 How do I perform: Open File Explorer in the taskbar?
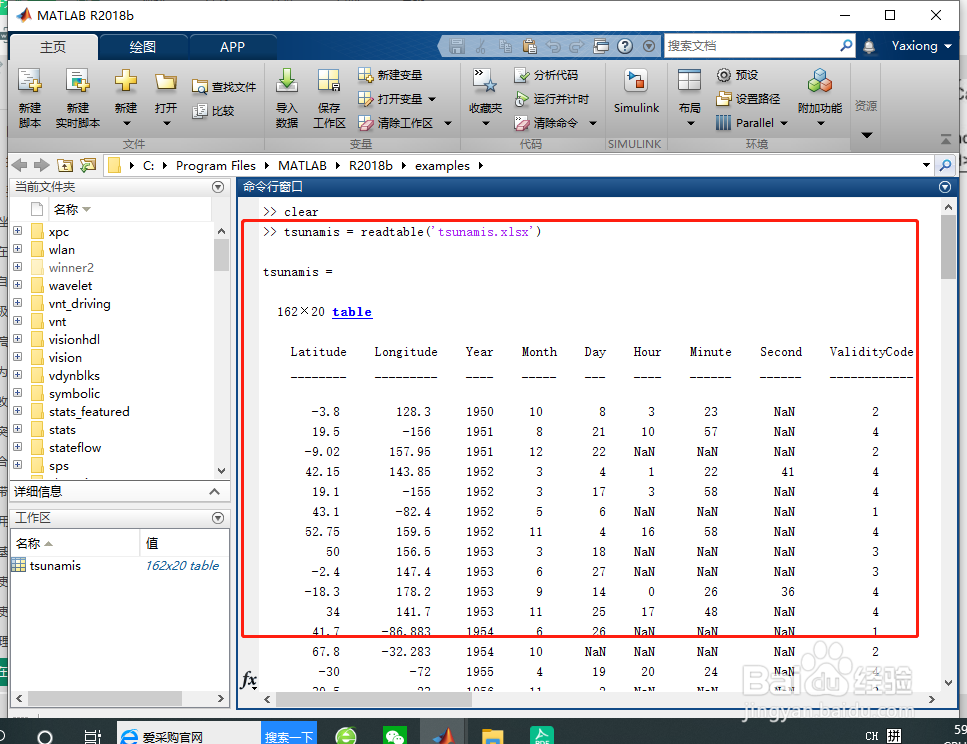[x=492, y=735]
